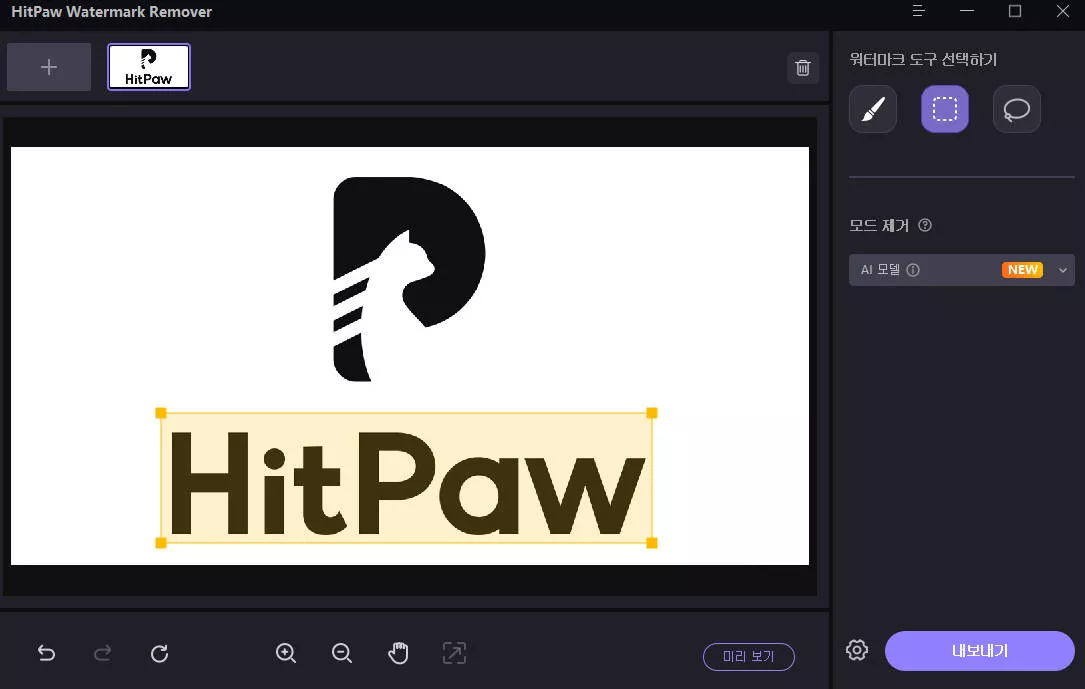Open the settings gear
Viewport: 1085px width, 689px height.
click(x=856, y=650)
